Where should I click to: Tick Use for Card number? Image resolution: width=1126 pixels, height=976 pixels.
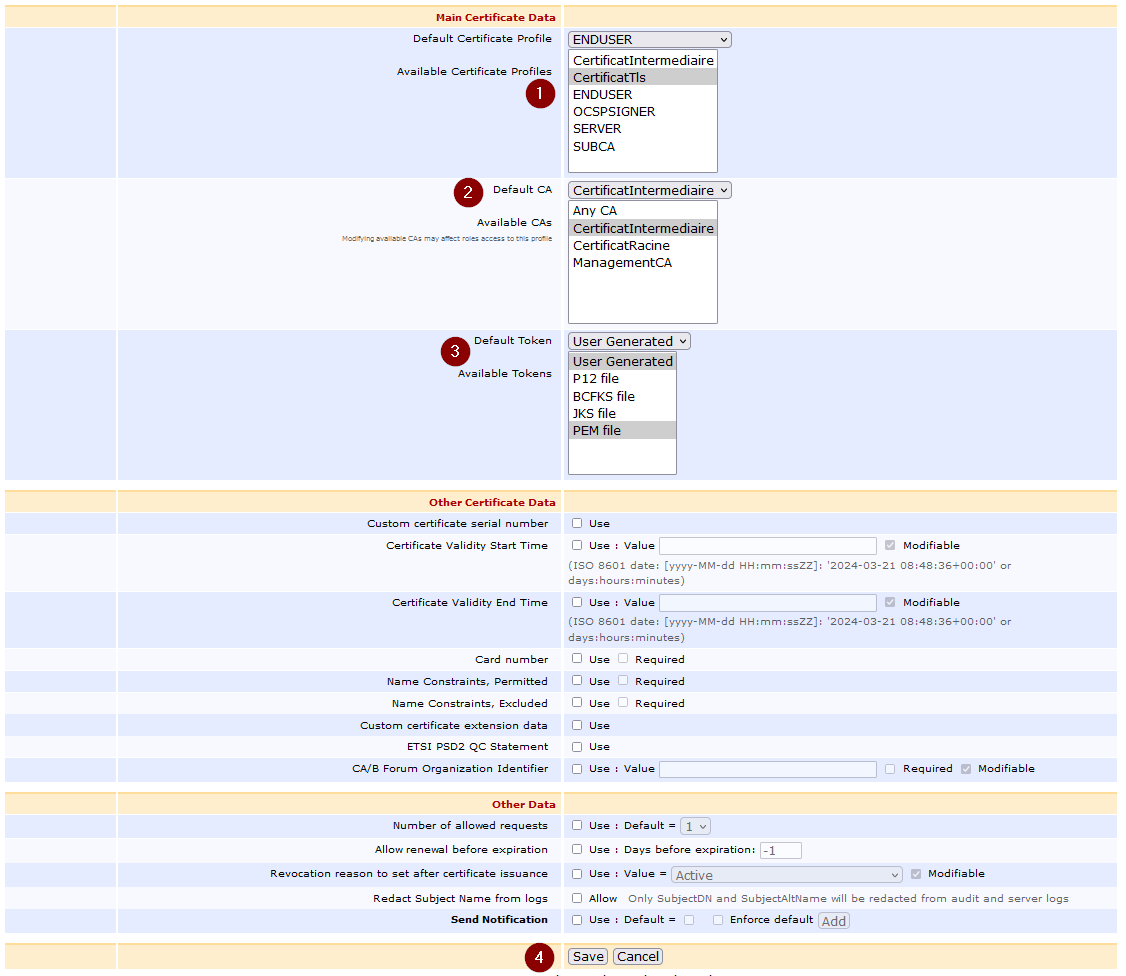pyautogui.click(x=577, y=659)
